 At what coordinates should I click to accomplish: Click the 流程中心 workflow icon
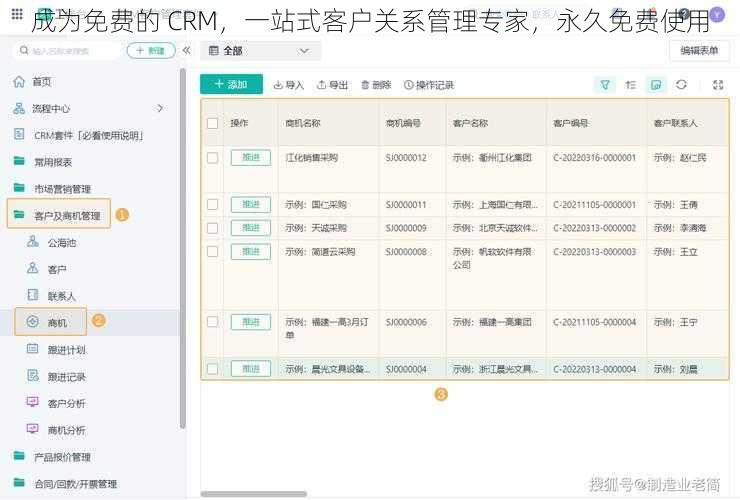pyautogui.click(x=19, y=109)
